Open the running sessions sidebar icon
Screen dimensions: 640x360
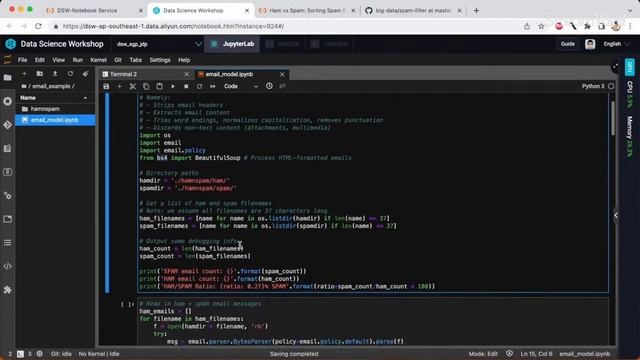pyautogui.click(x=7, y=101)
